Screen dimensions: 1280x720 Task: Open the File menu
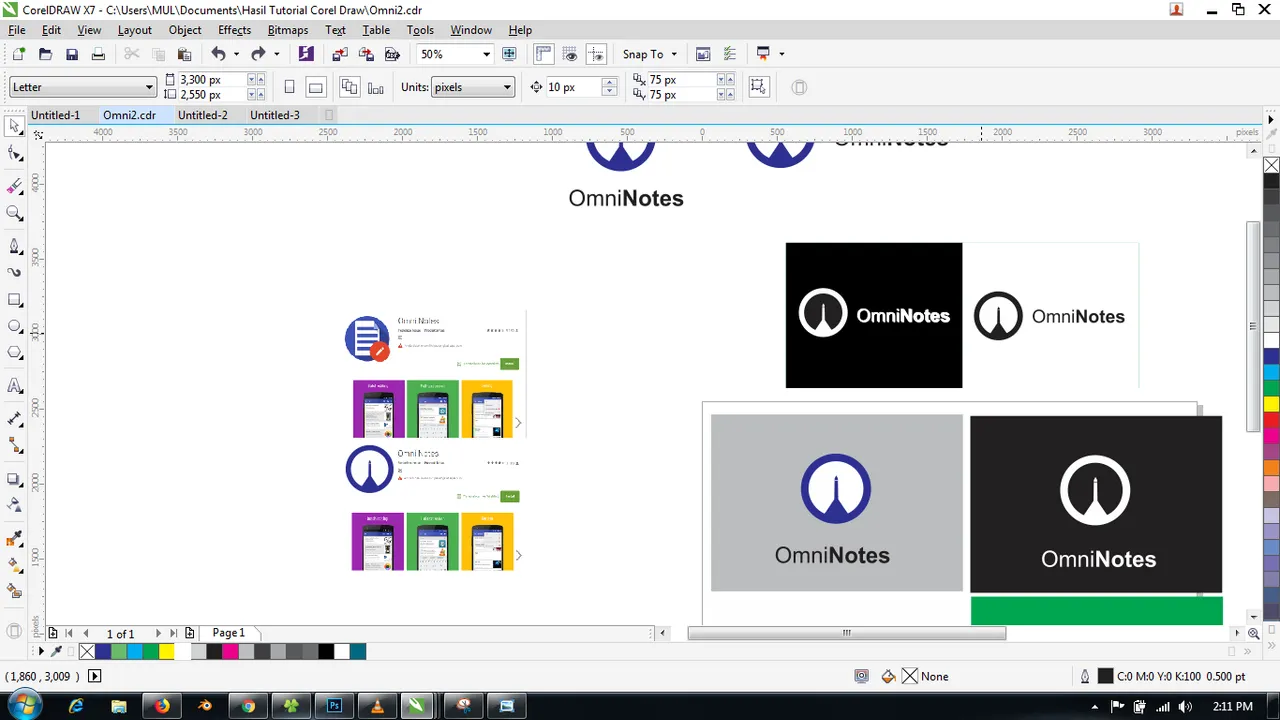point(17,30)
